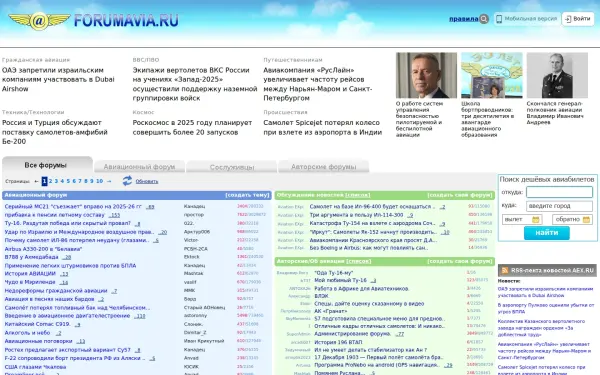Click the 'откуда' departure input field
Viewport: 600px width, 375px height.
pos(559,192)
